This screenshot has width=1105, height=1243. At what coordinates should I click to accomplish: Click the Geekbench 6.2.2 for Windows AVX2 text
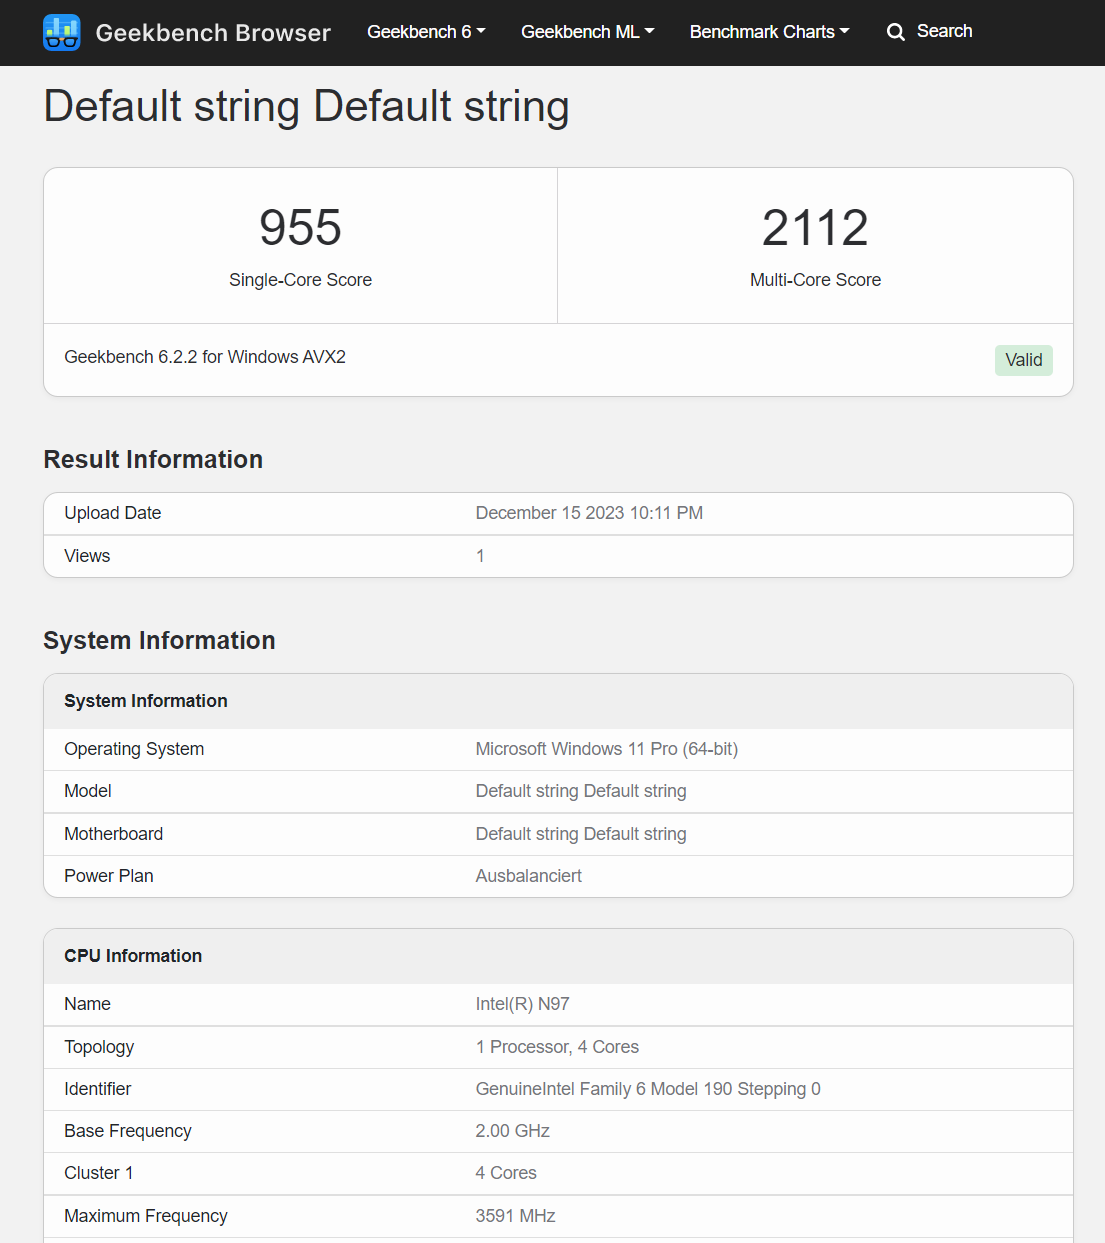pos(205,357)
